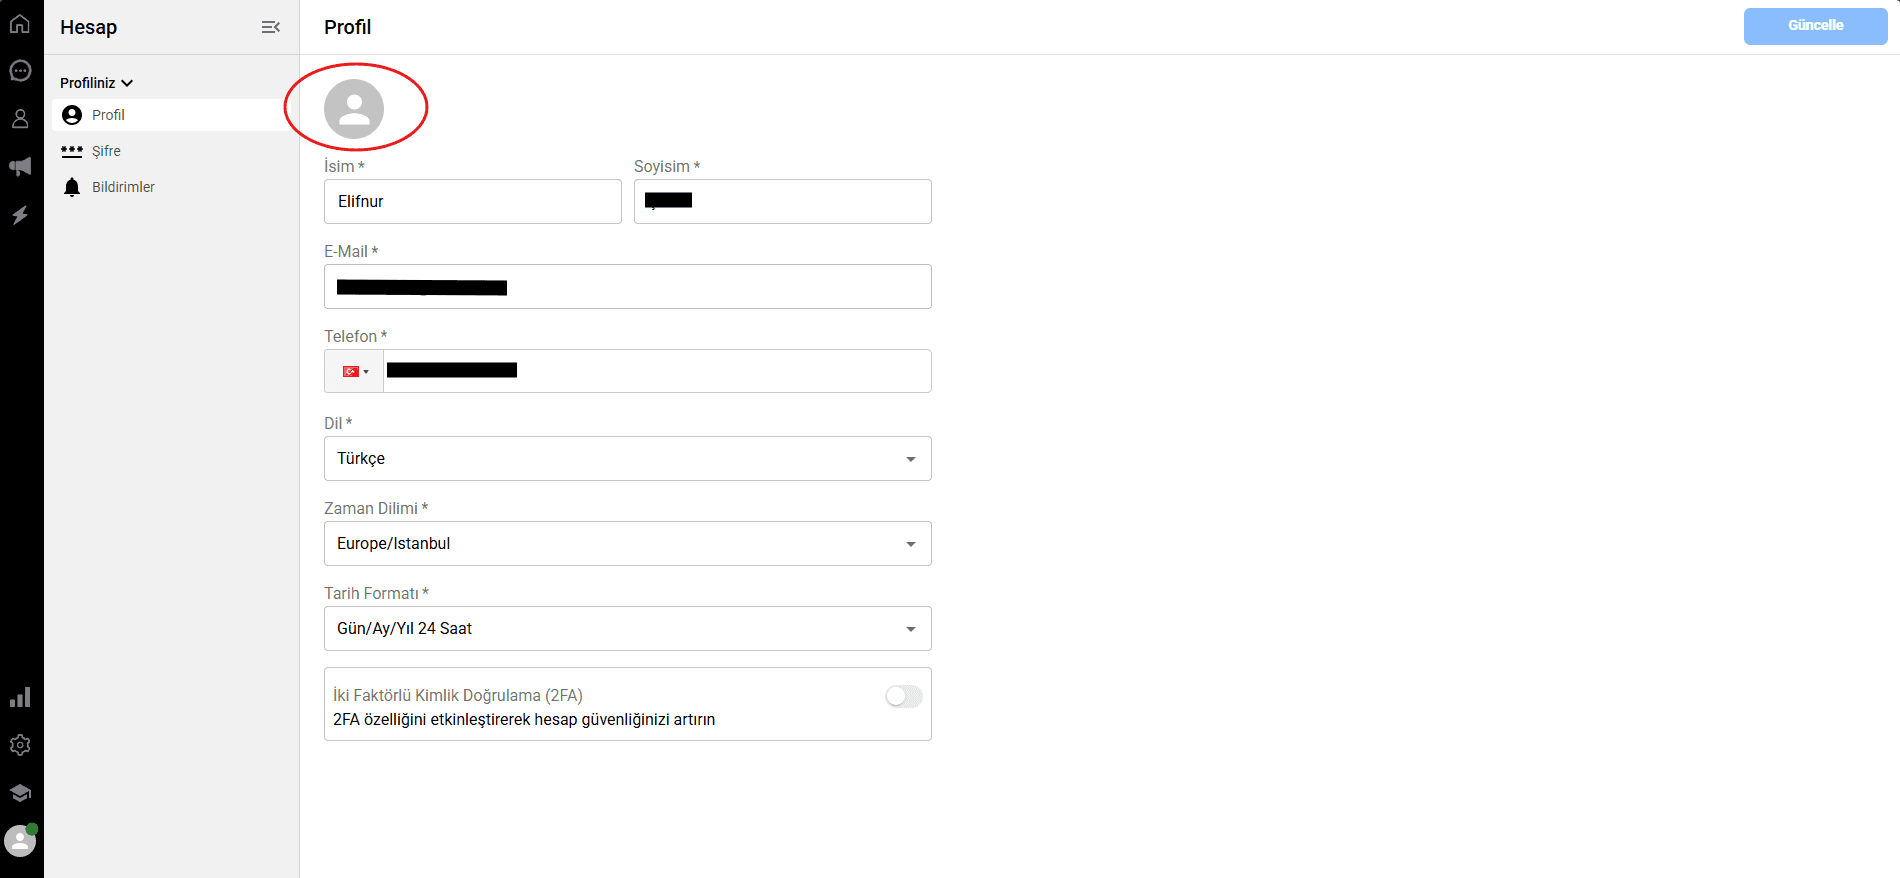Open the reports bar chart icon
The height and width of the screenshot is (878, 1900).
click(20, 697)
